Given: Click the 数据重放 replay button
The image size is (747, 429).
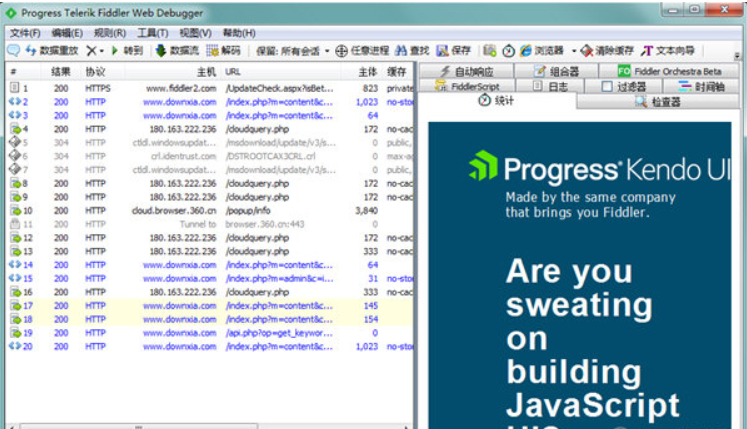Looking at the screenshot, I should click(51, 51).
